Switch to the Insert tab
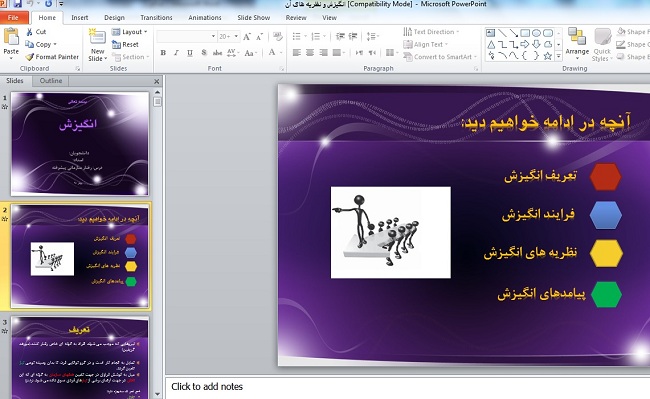The width and height of the screenshot is (650, 399). tap(79, 17)
